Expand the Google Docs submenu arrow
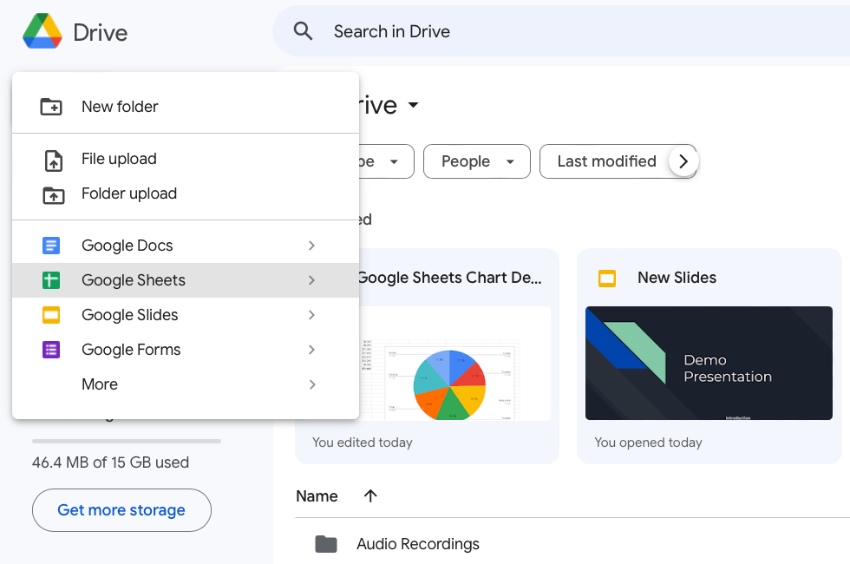Image resolution: width=850 pixels, height=564 pixels. pyautogui.click(x=312, y=245)
